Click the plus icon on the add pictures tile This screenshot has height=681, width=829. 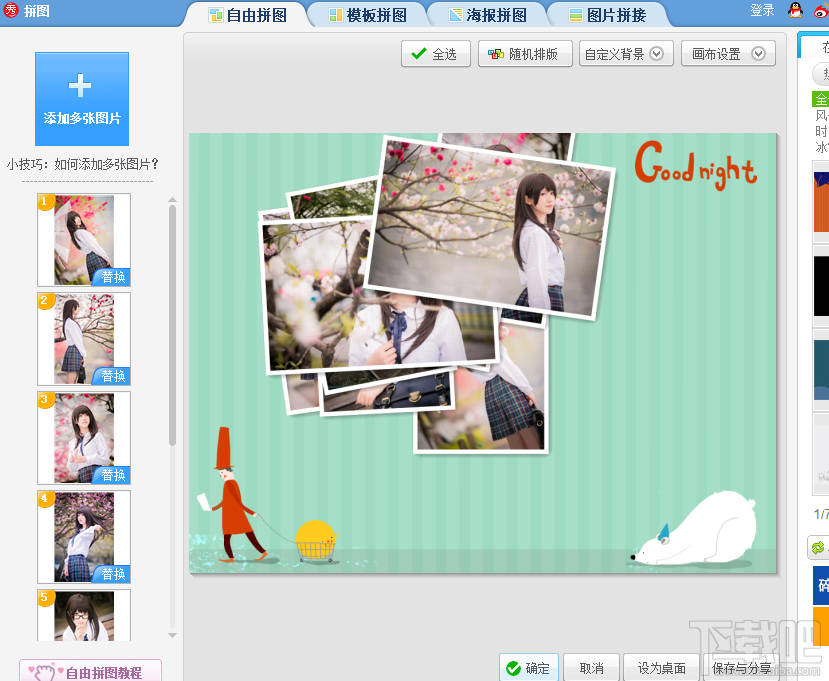pyautogui.click(x=80, y=86)
